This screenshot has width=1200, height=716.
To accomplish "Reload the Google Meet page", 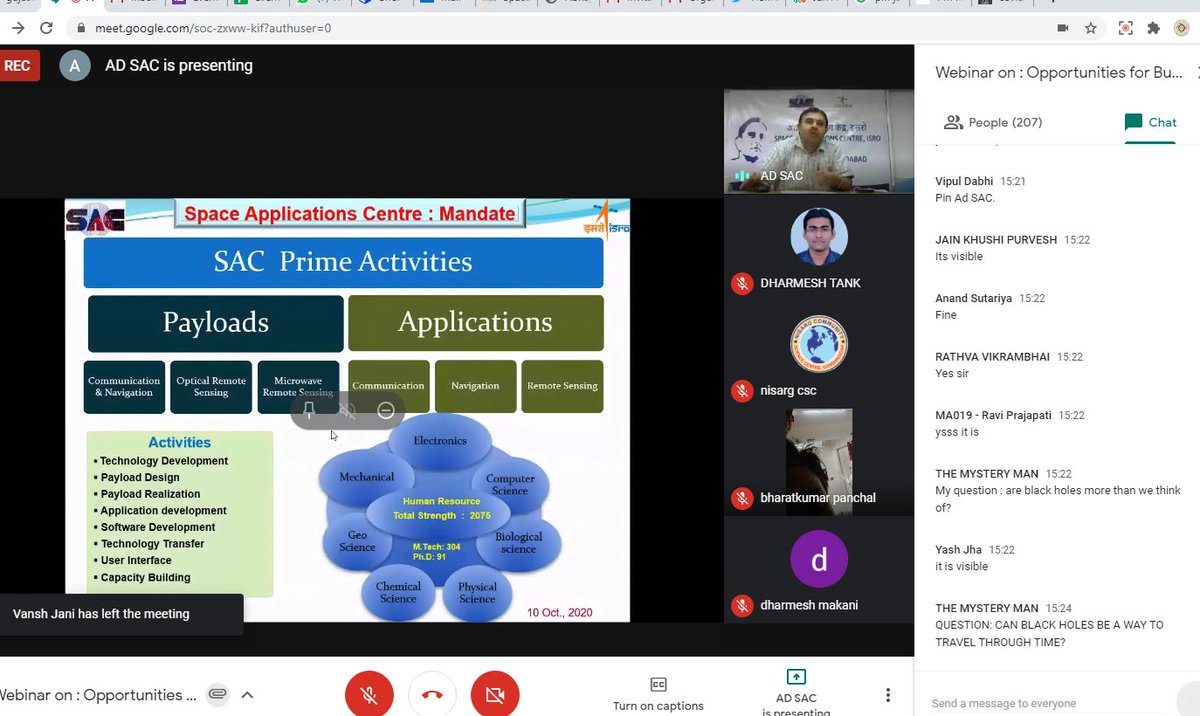I will click(48, 28).
